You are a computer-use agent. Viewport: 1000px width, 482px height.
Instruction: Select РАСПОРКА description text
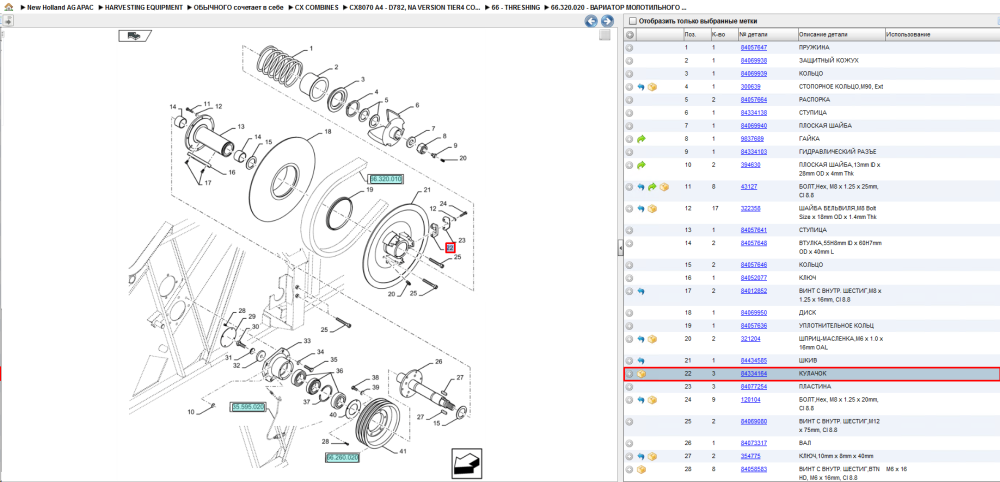point(814,100)
